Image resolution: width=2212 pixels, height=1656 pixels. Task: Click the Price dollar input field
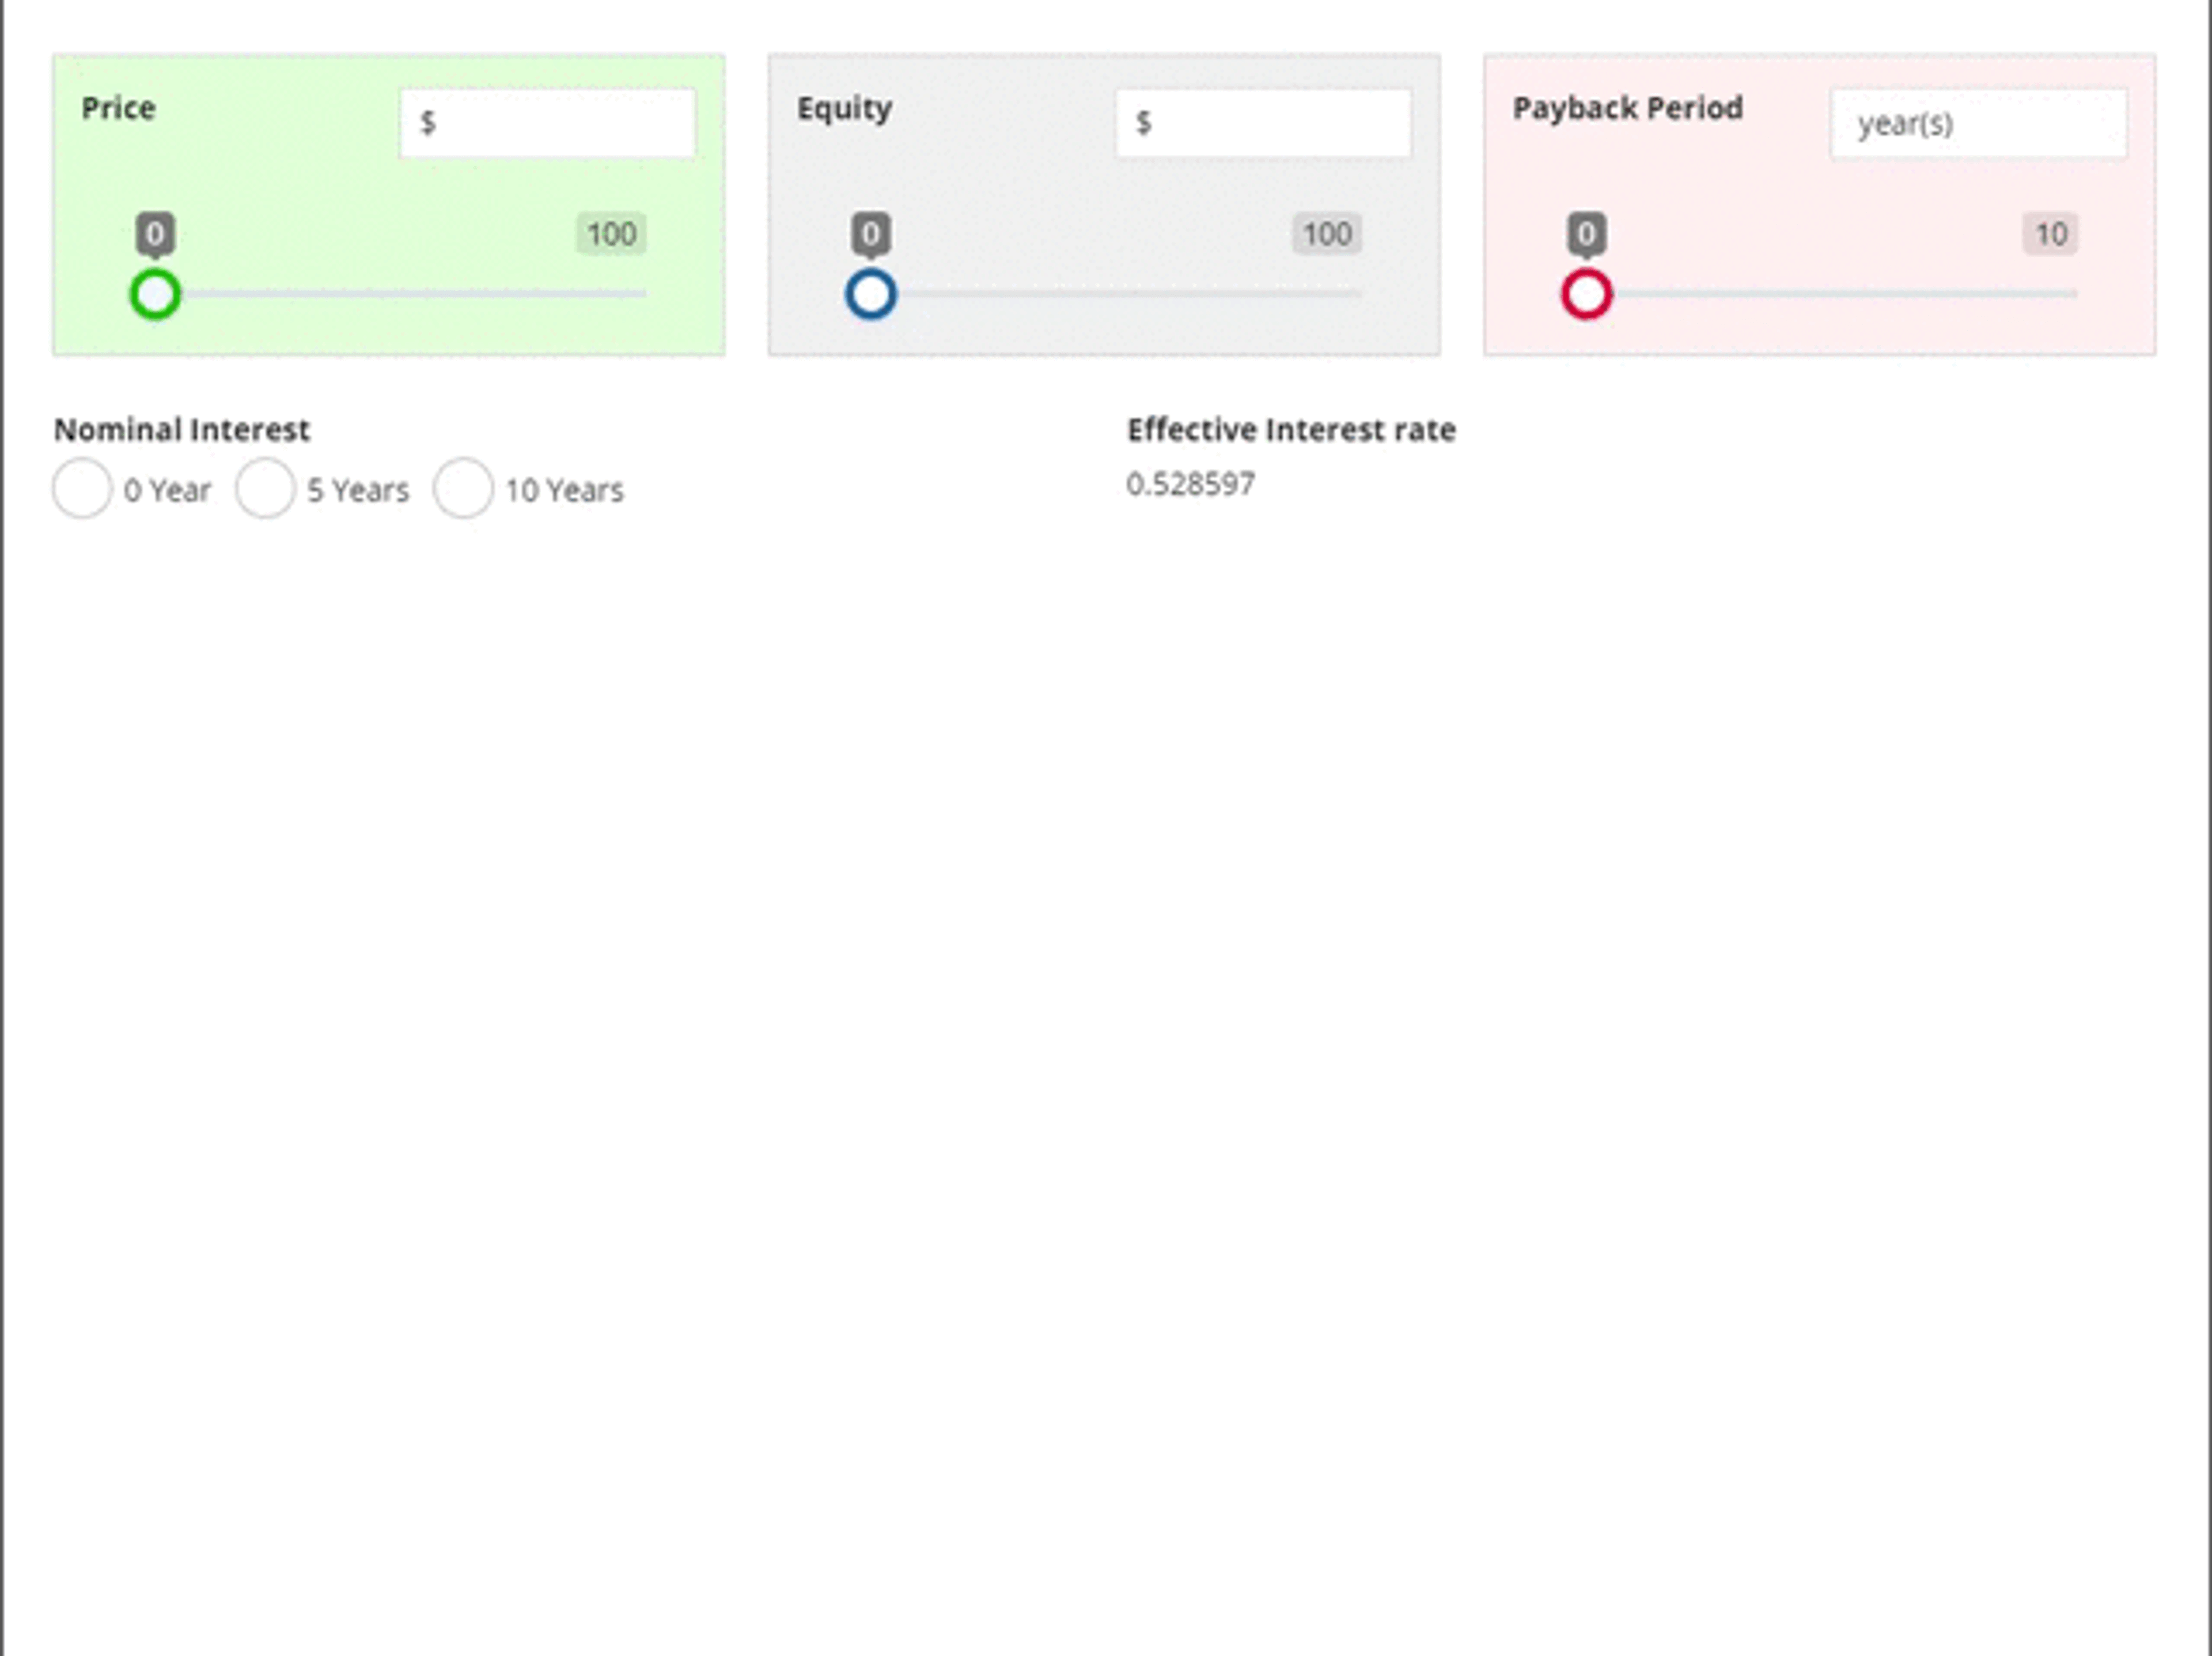tap(547, 123)
